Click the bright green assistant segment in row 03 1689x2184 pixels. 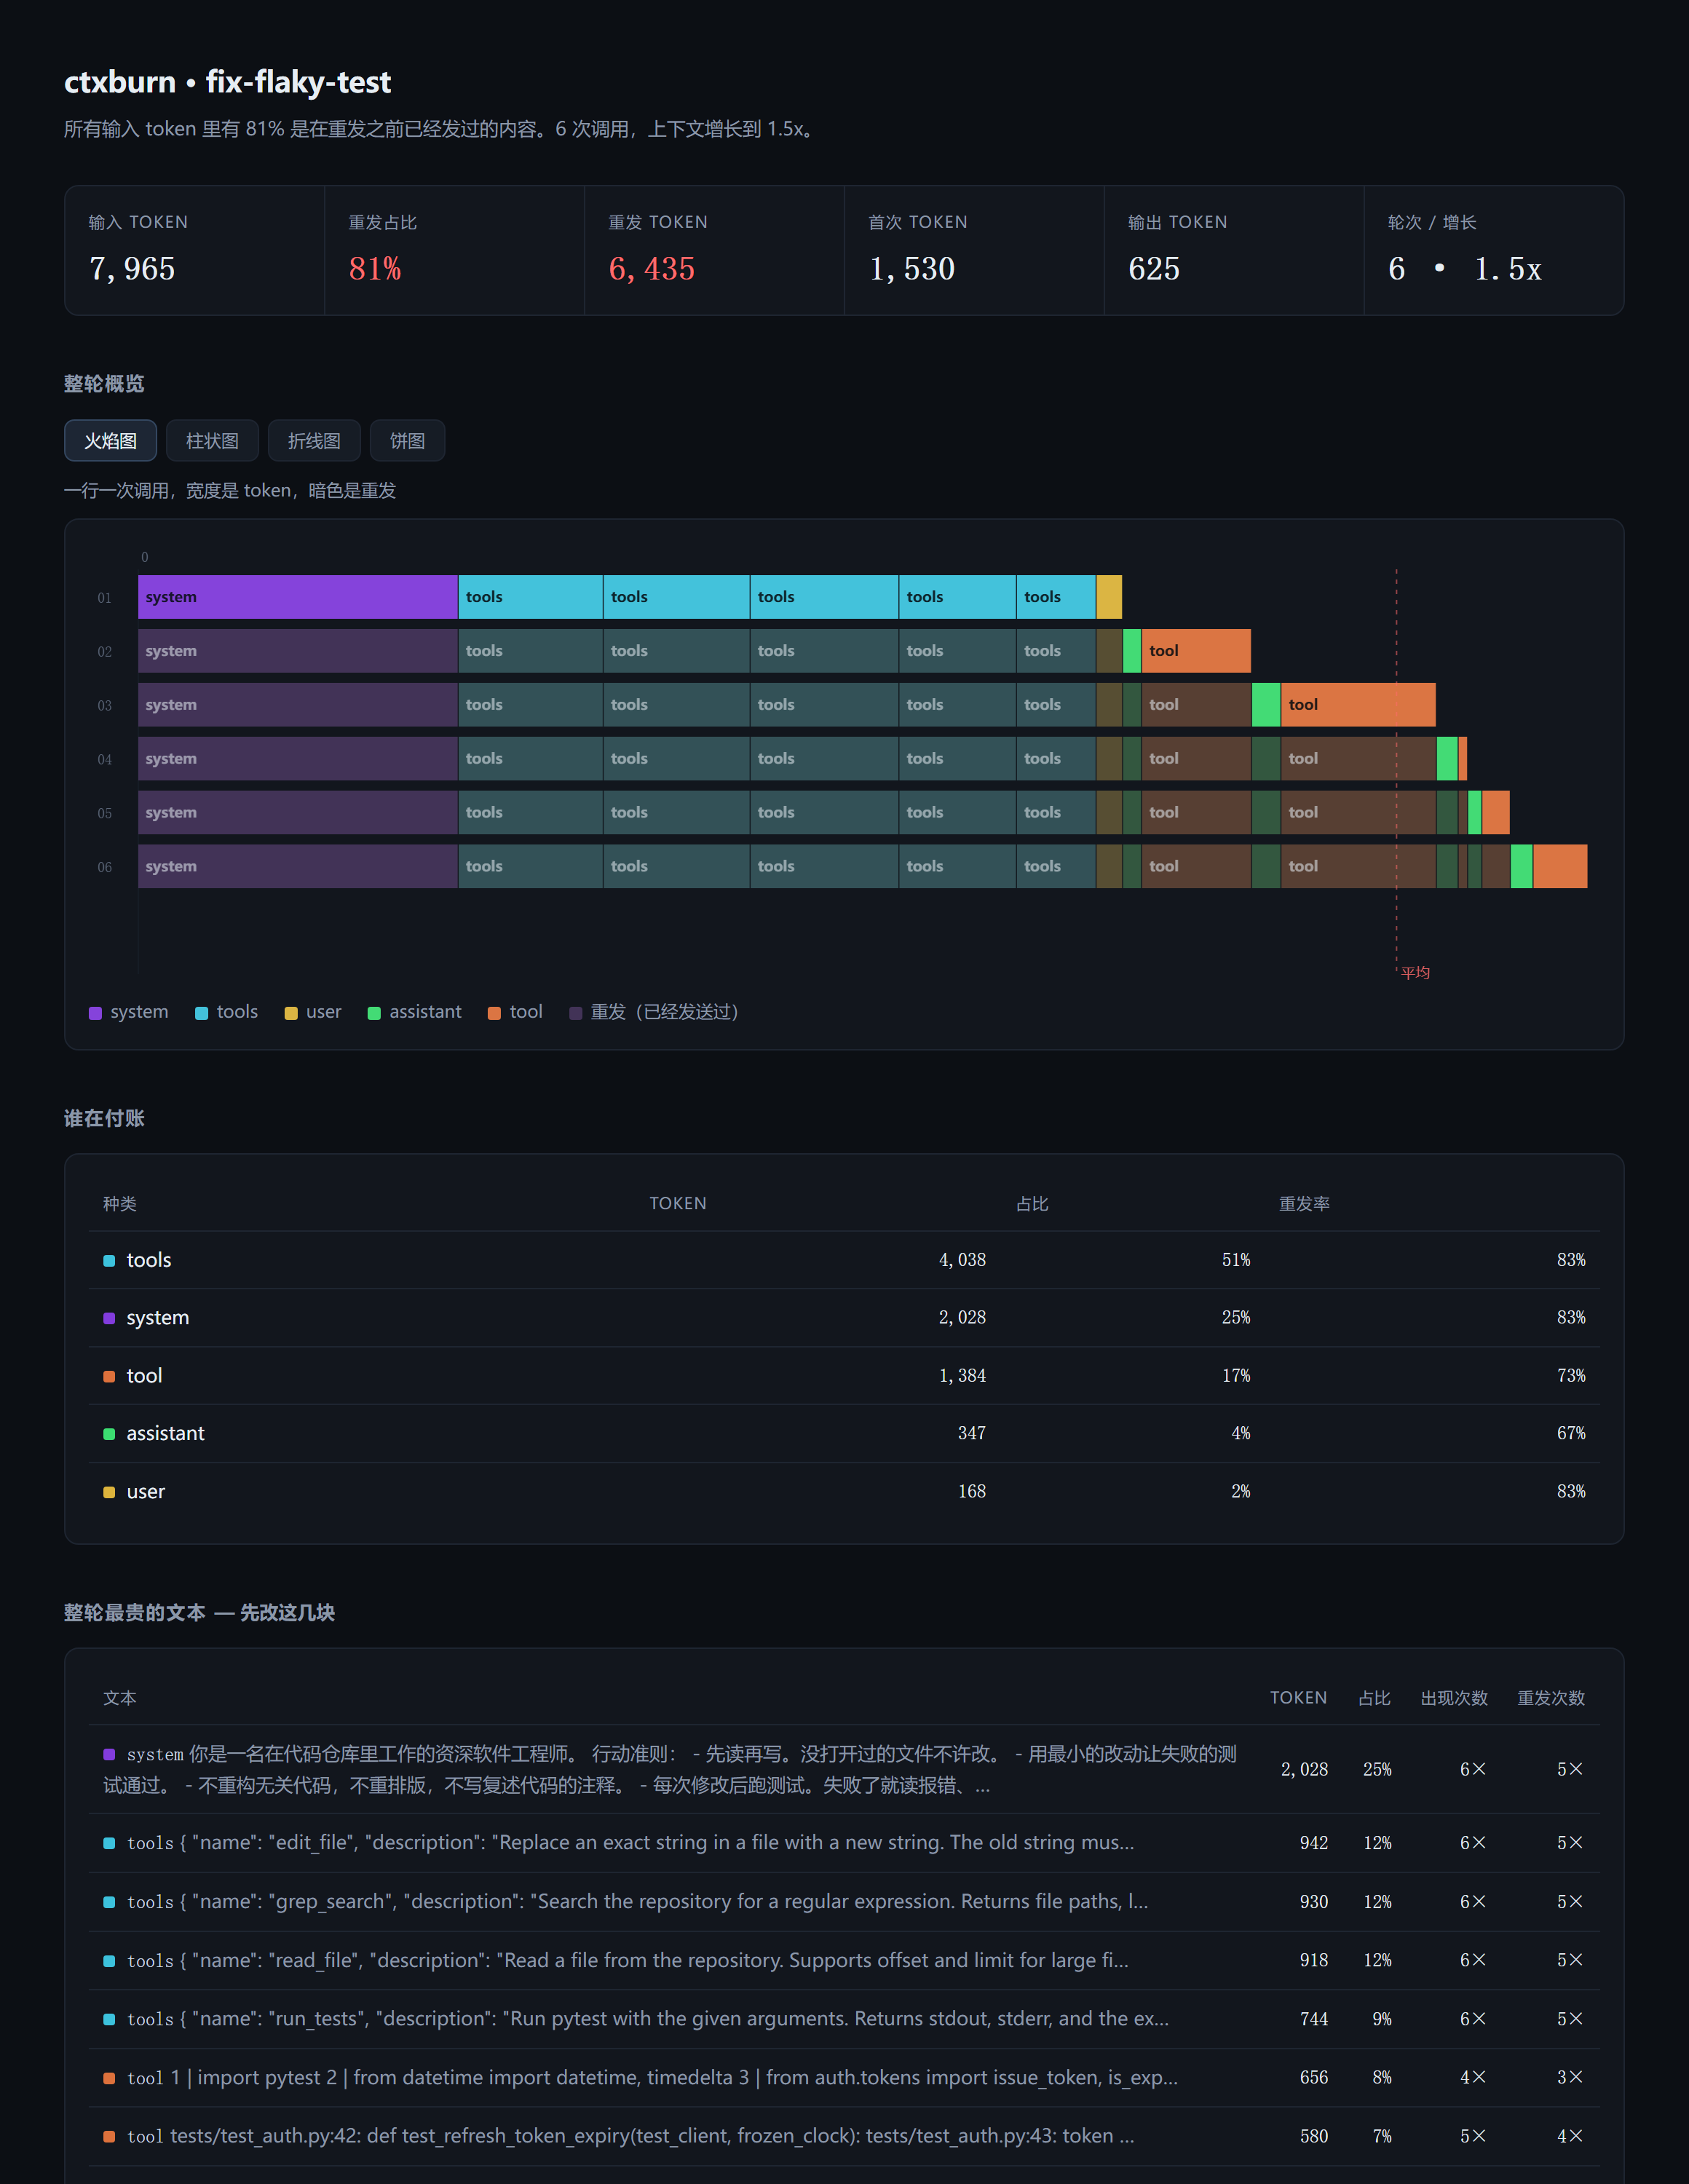[1266, 705]
